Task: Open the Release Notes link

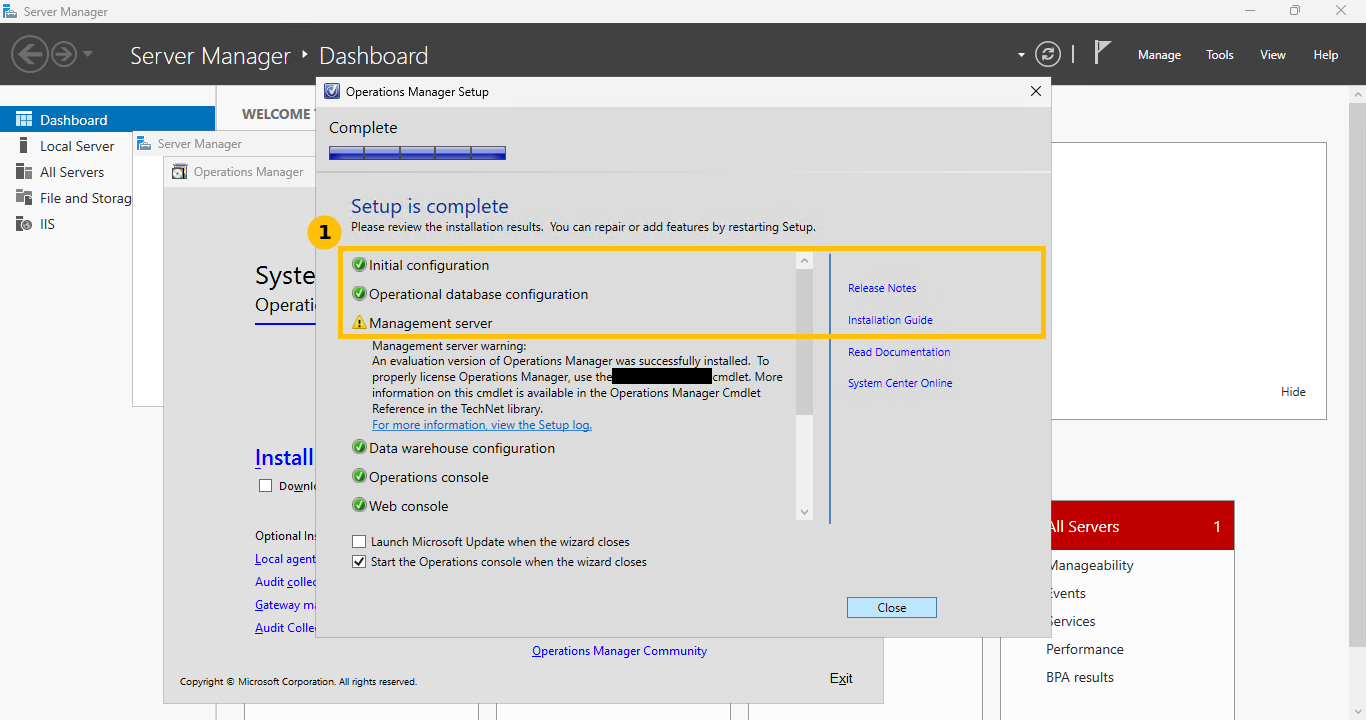Action: (882, 288)
